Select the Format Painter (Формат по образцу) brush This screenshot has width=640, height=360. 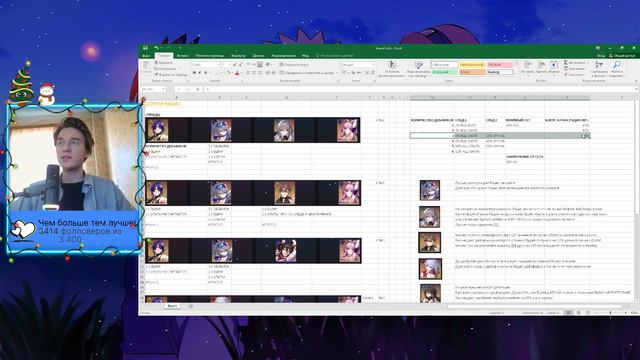[171, 75]
